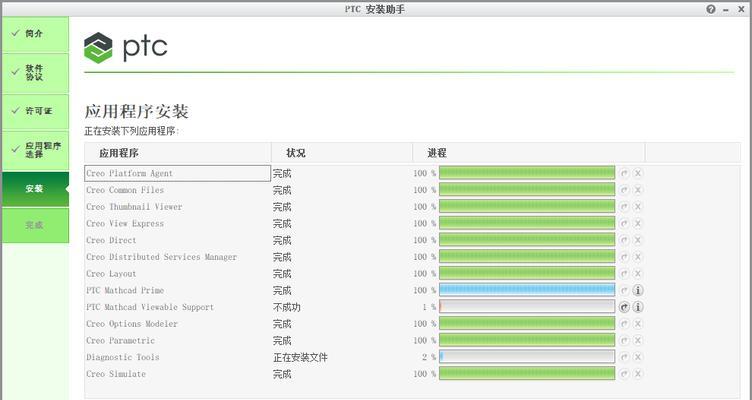Select the Creo Thumbnail Viewer row name
The image size is (752, 400).
[134, 207]
